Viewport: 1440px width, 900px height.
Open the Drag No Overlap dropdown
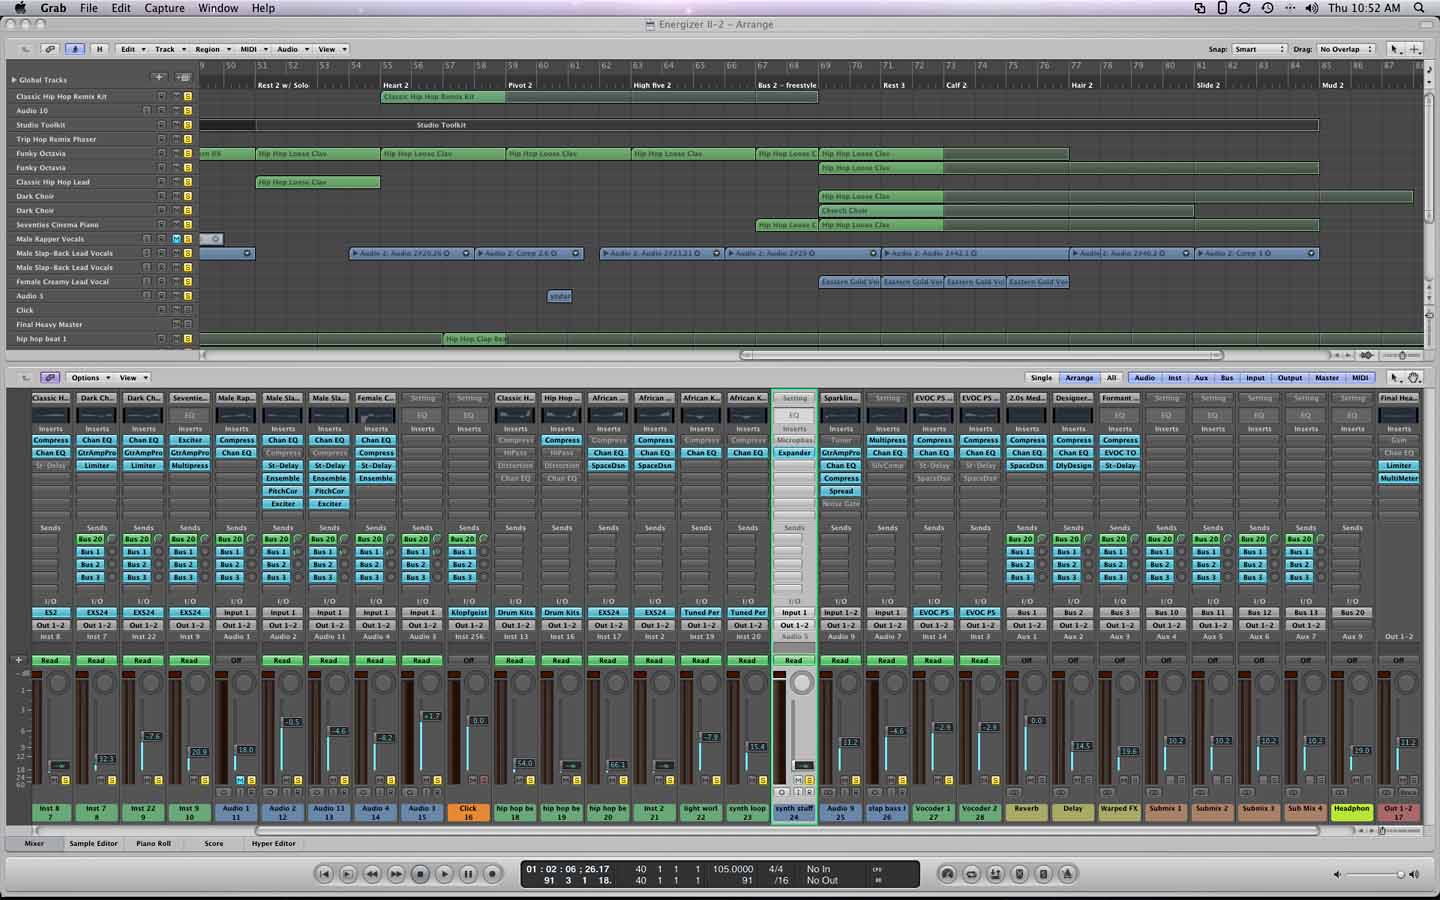coord(1347,49)
